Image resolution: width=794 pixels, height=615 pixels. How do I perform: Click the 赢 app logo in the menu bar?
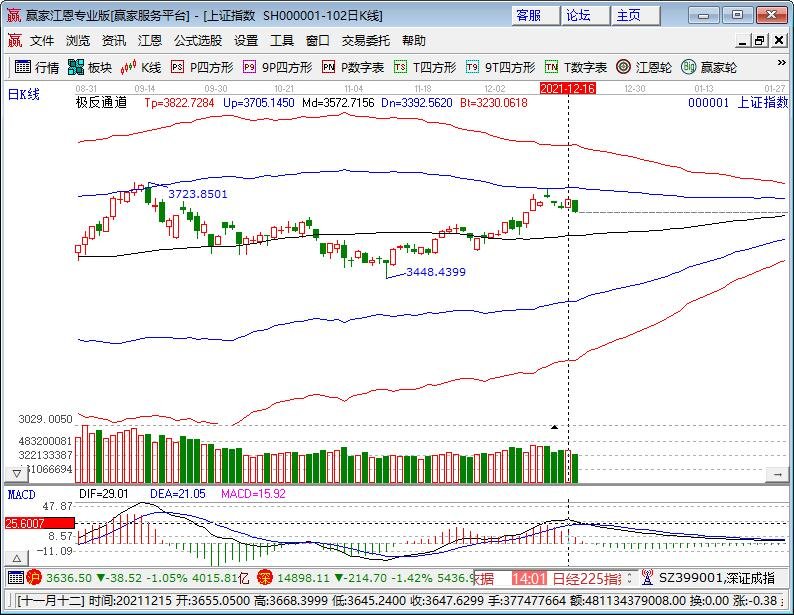[x=15, y=40]
